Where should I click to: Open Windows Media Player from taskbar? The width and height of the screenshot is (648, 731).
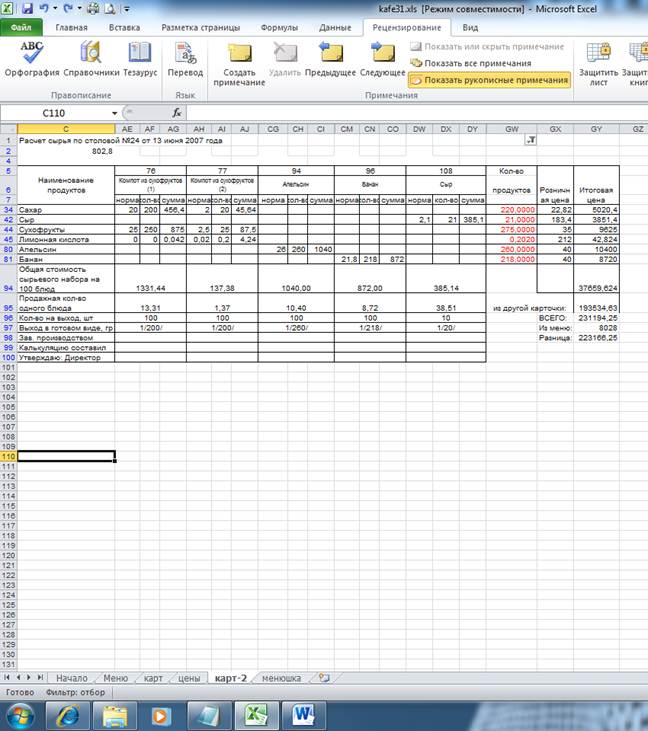point(161,716)
